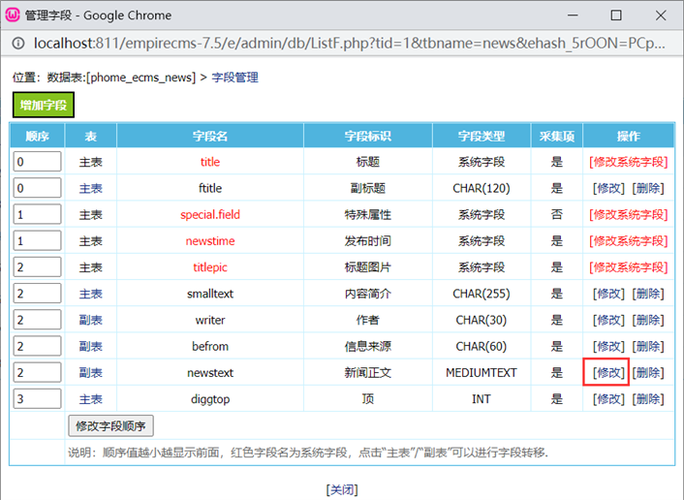Click 修改系统字段 for titlepic row
This screenshot has height=500, width=684.
pos(628,267)
